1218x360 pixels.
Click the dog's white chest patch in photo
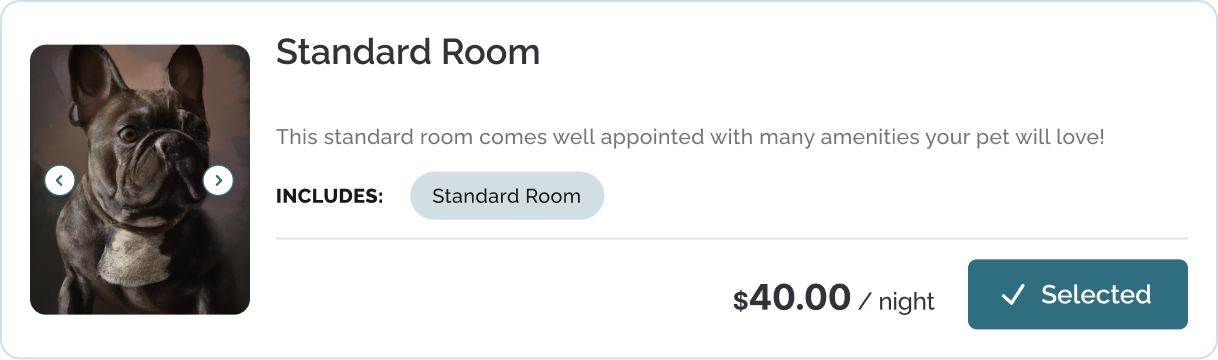130,255
